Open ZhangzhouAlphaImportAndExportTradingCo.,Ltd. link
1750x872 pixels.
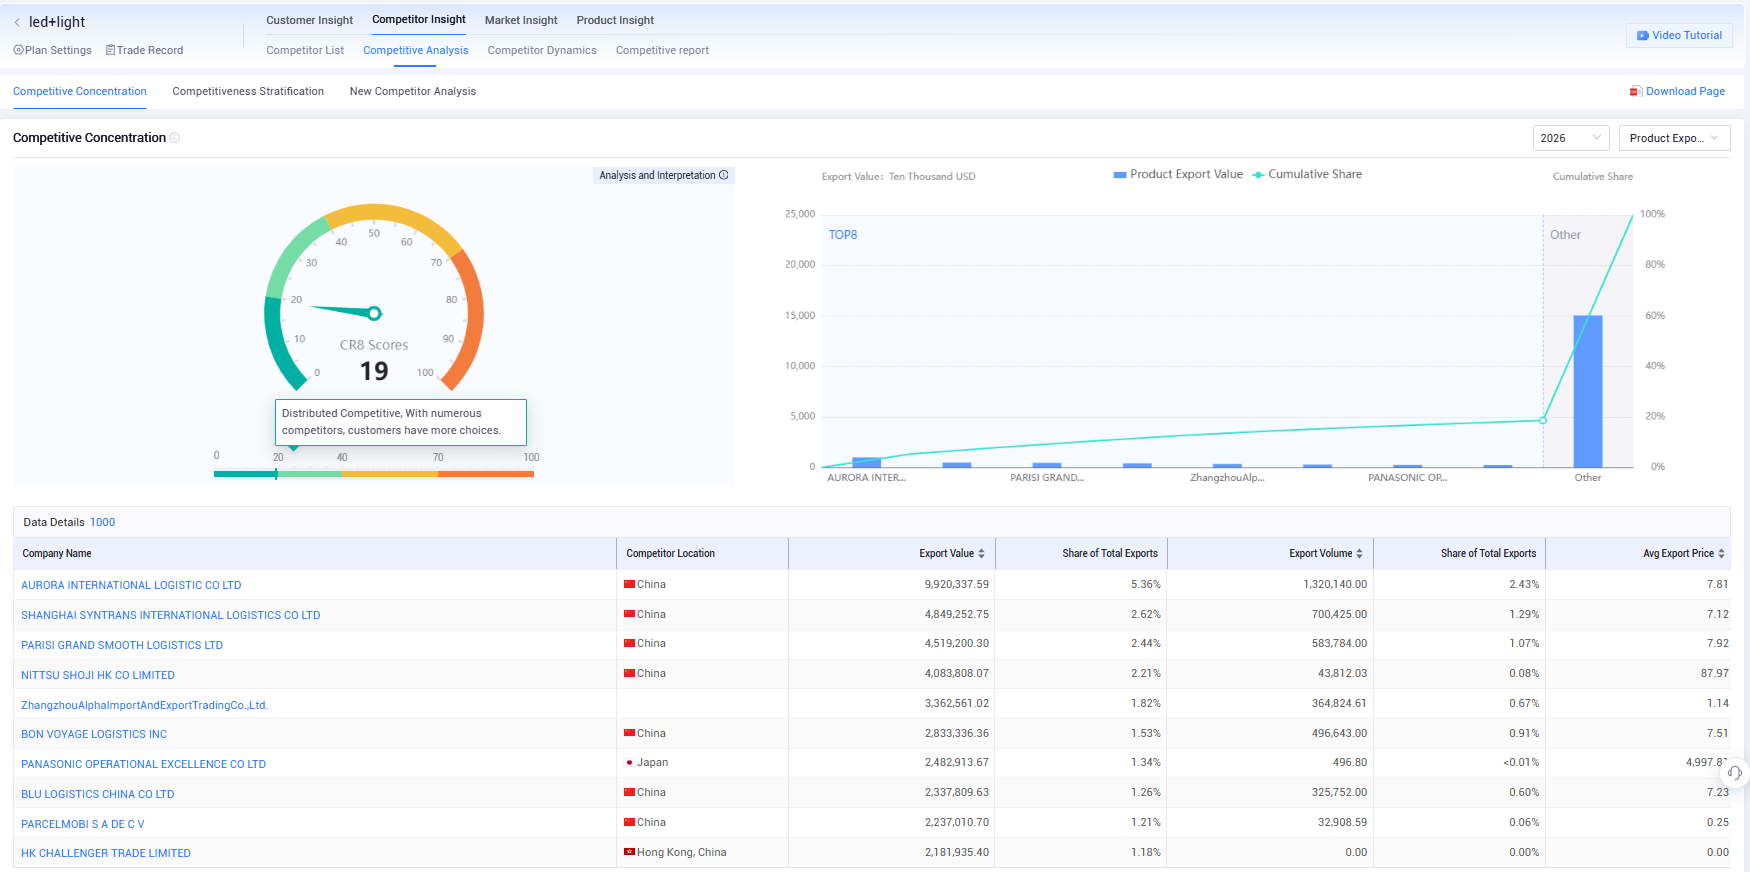coord(145,705)
